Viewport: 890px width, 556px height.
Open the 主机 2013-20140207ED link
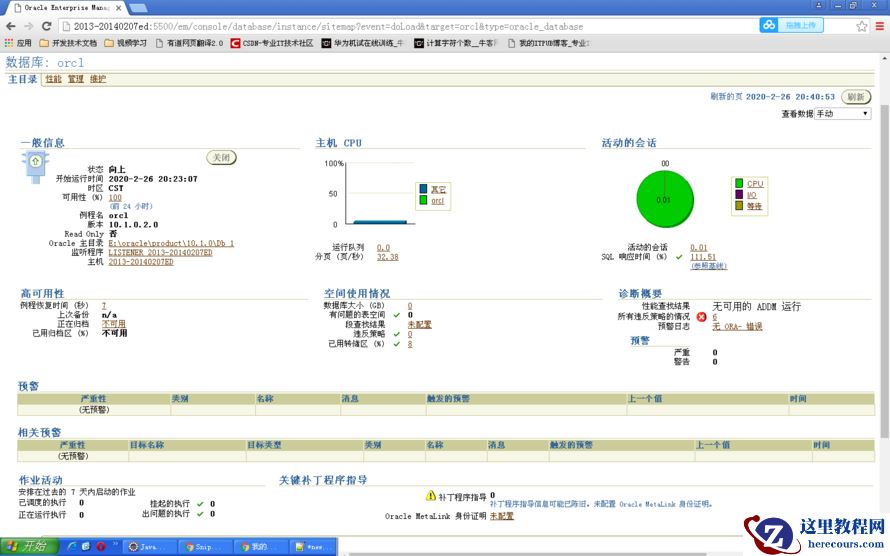tap(141, 262)
